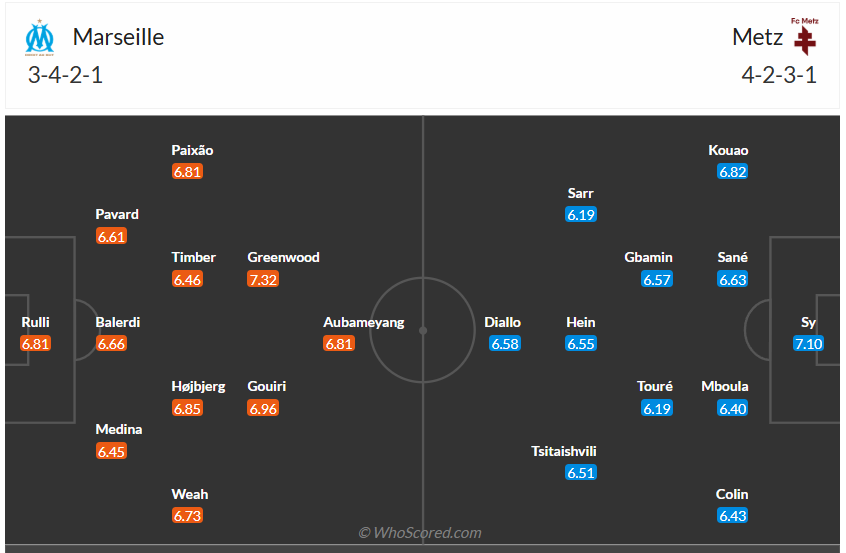The height and width of the screenshot is (553, 846).
Task: Select Colin's 6.43 rating badge
Action: [x=732, y=516]
